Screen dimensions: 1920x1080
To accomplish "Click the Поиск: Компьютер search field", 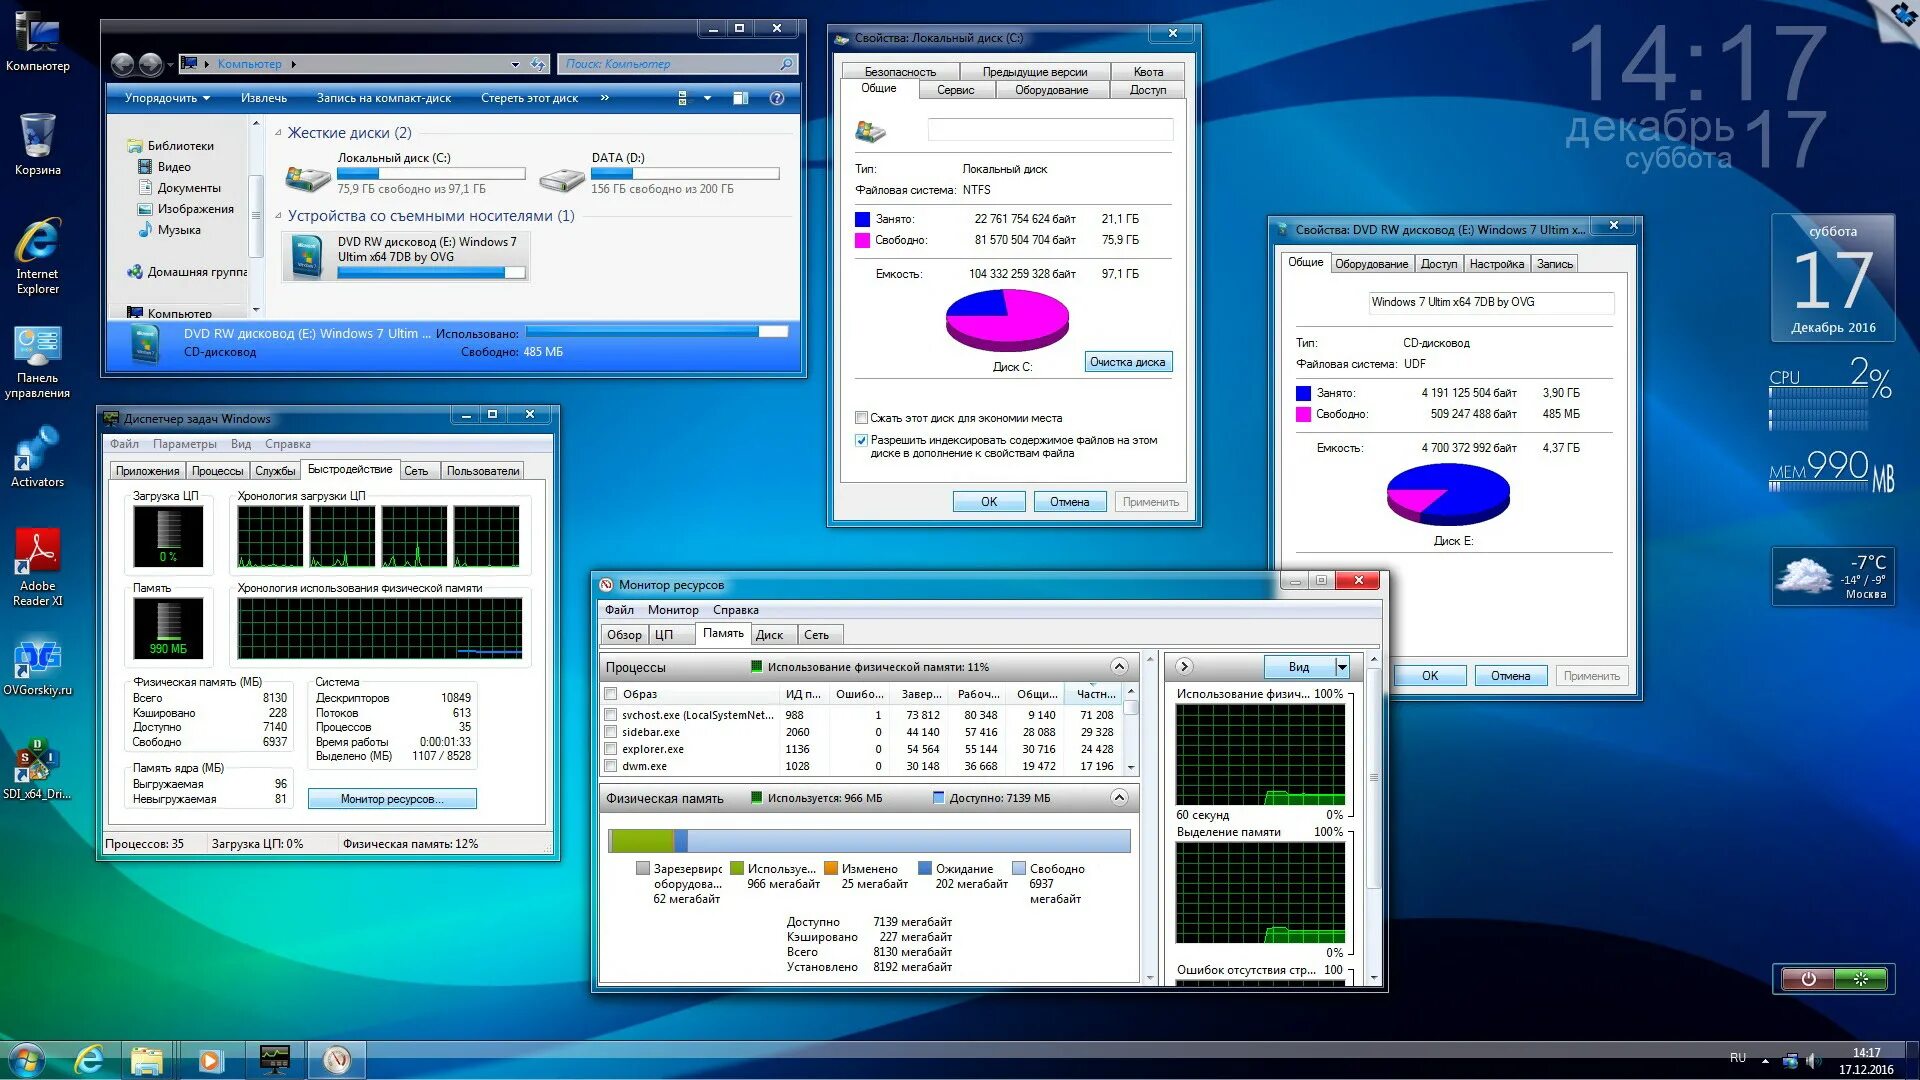I will pyautogui.click(x=676, y=64).
